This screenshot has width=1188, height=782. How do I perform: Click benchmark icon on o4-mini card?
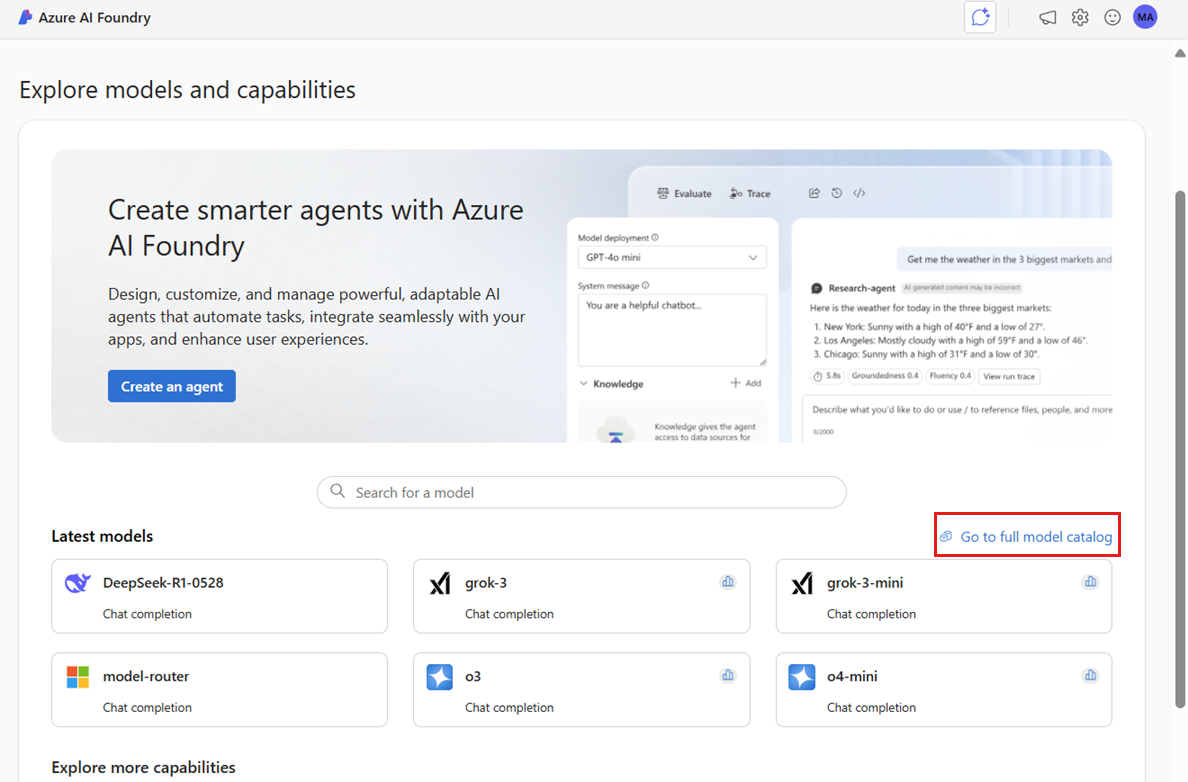(x=1090, y=676)
